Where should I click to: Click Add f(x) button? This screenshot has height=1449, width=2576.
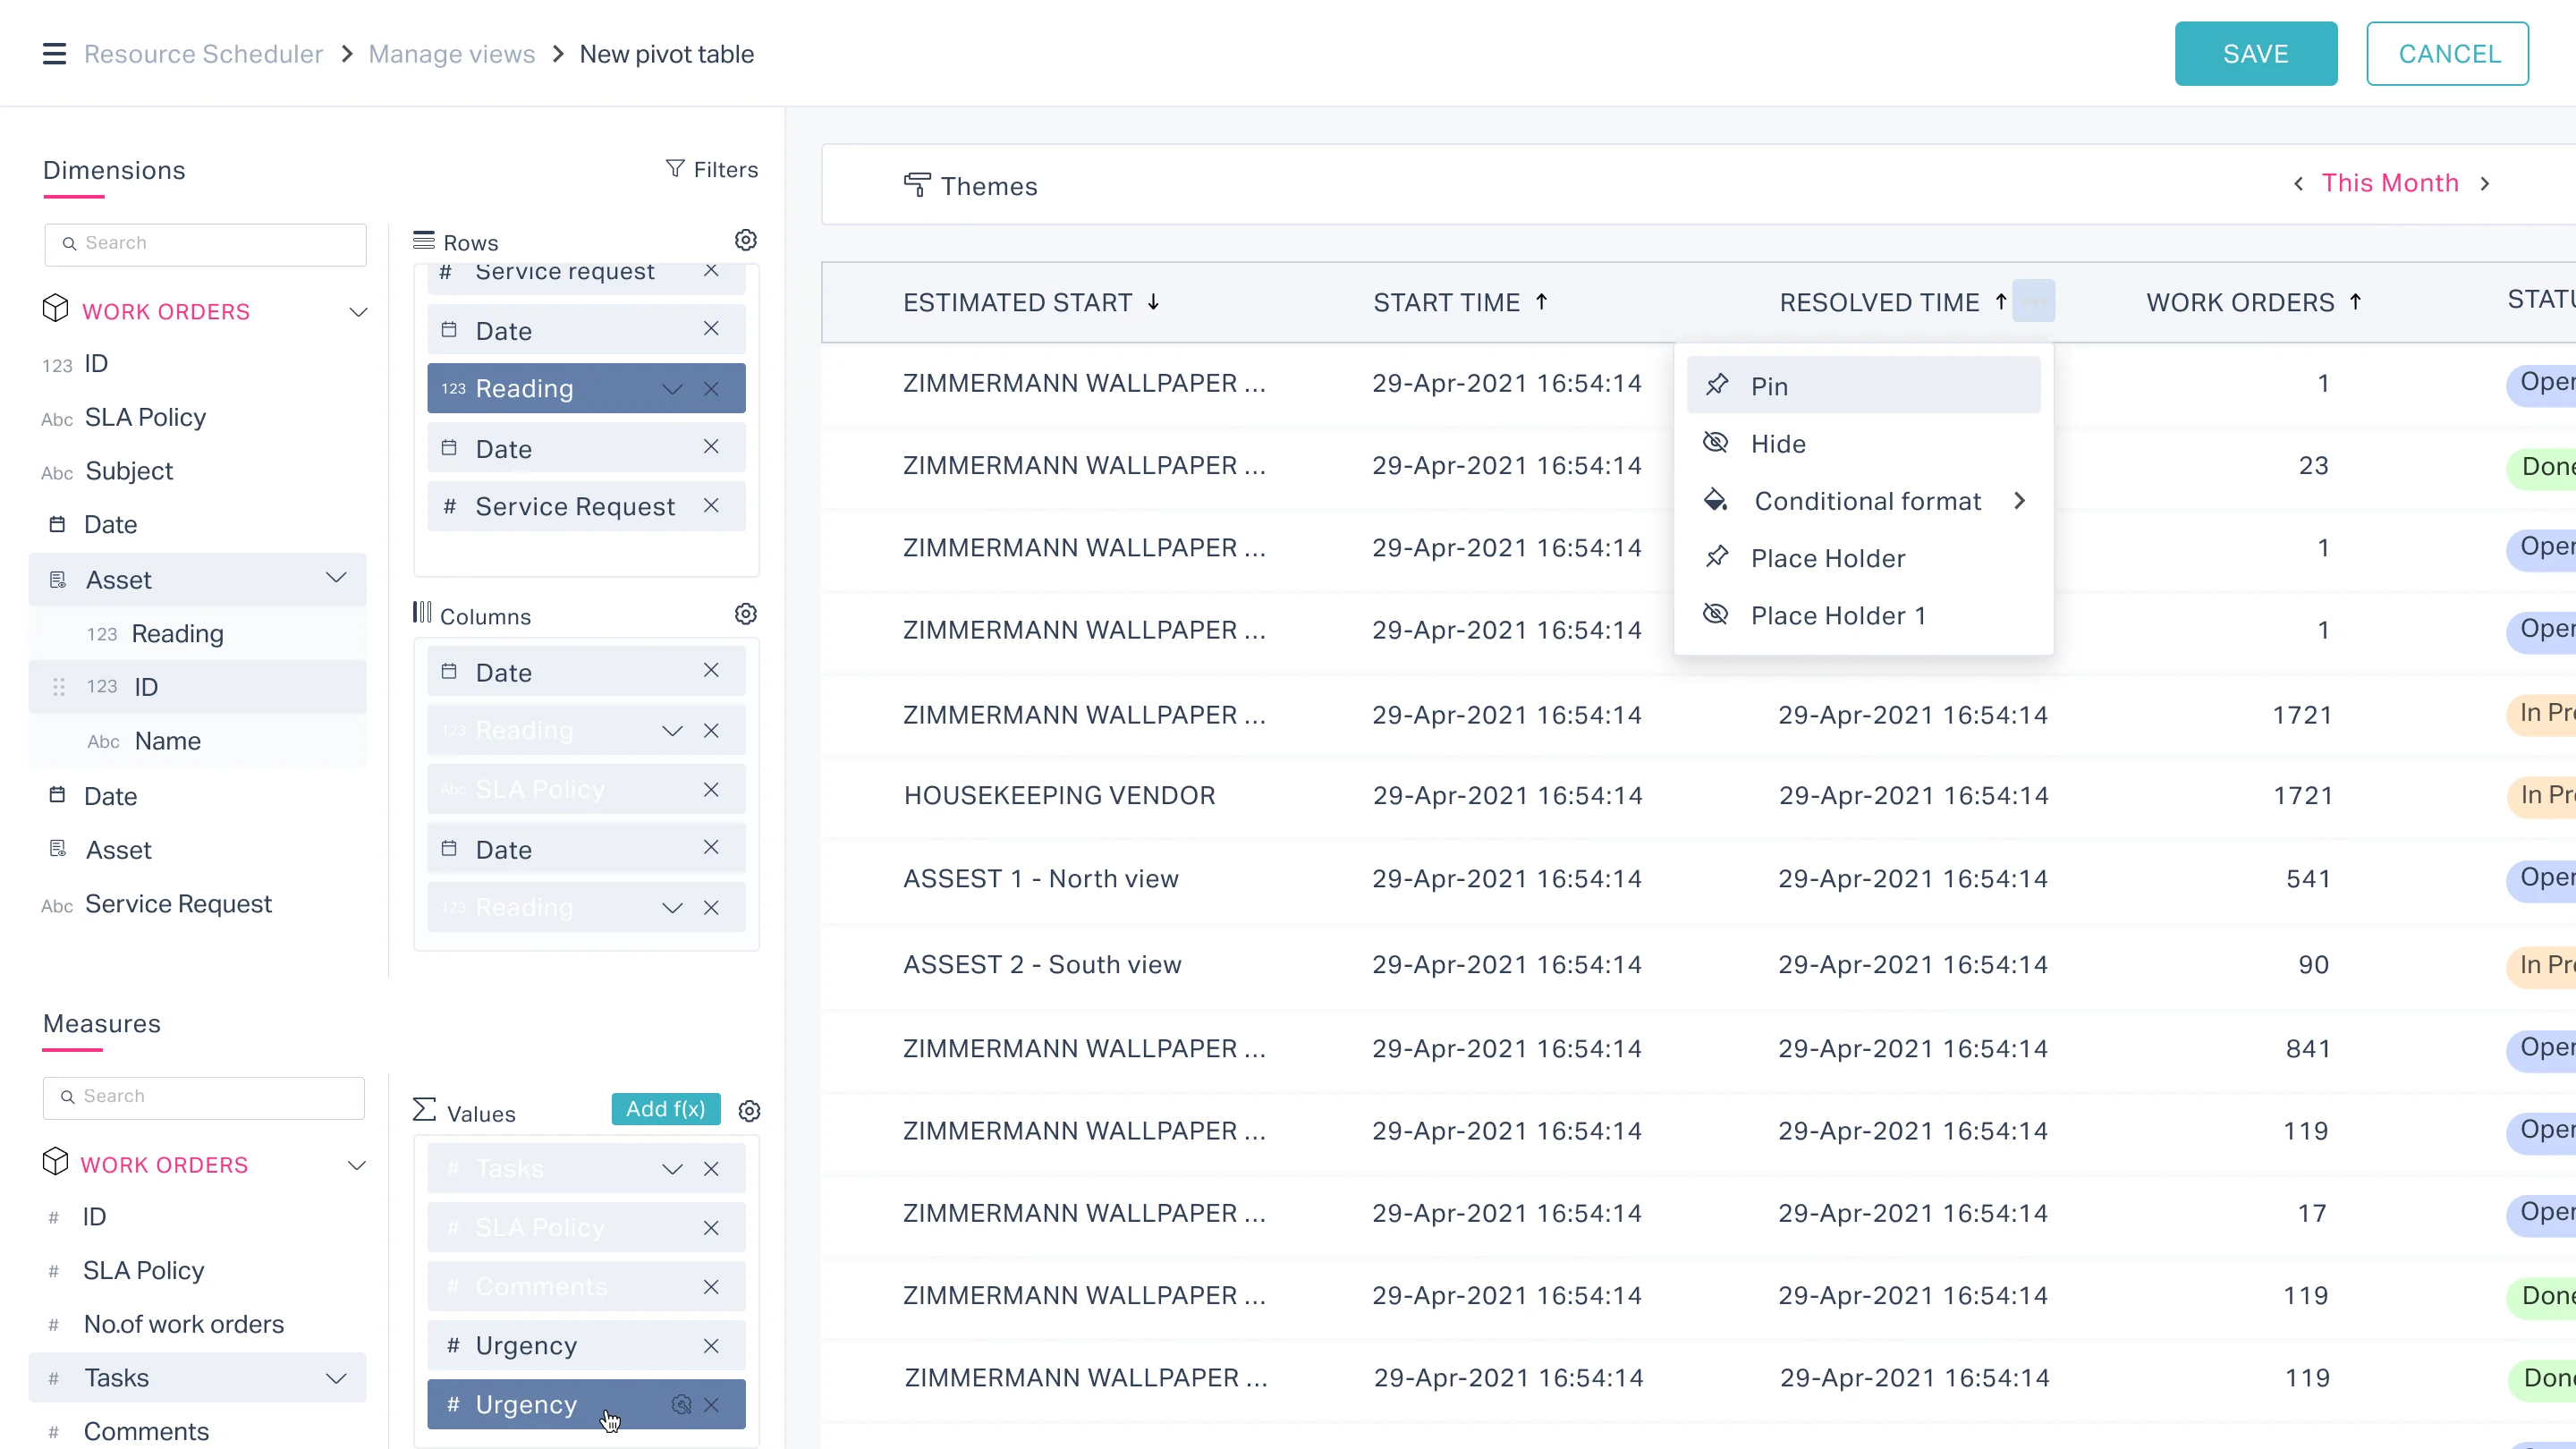point(665,1109)
